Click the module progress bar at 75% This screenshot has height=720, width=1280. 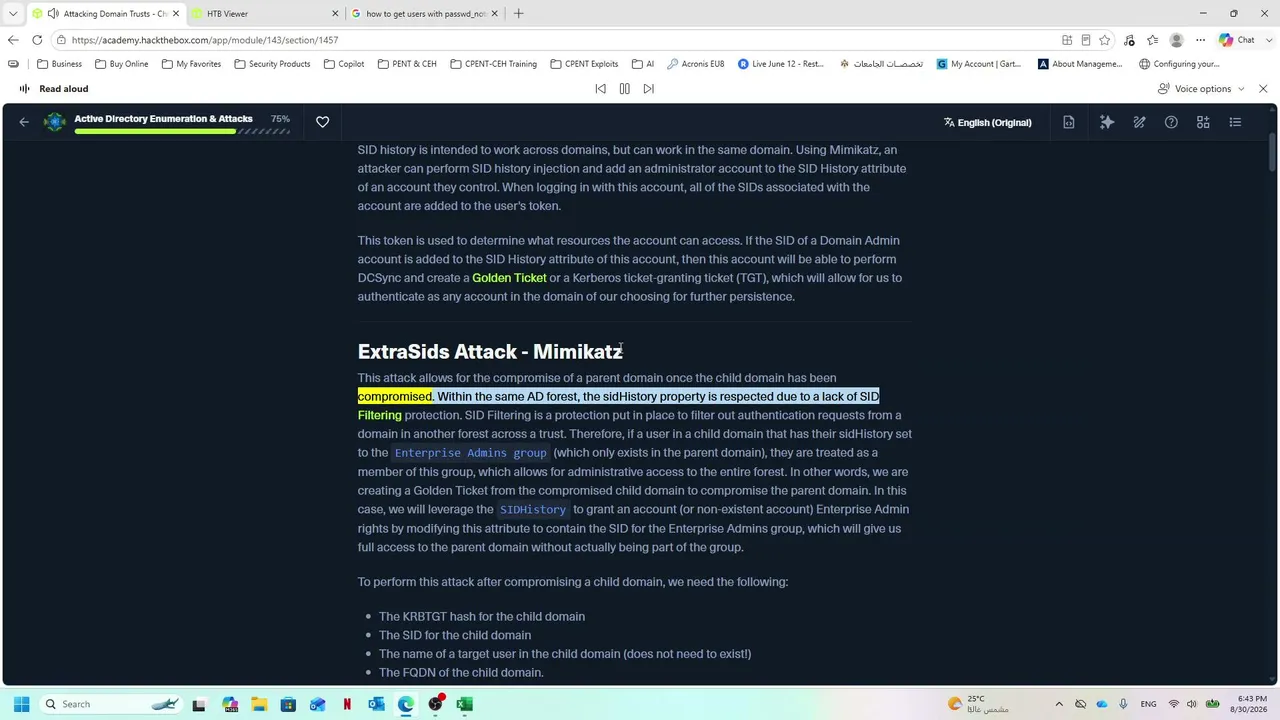[x=182, y=131]
